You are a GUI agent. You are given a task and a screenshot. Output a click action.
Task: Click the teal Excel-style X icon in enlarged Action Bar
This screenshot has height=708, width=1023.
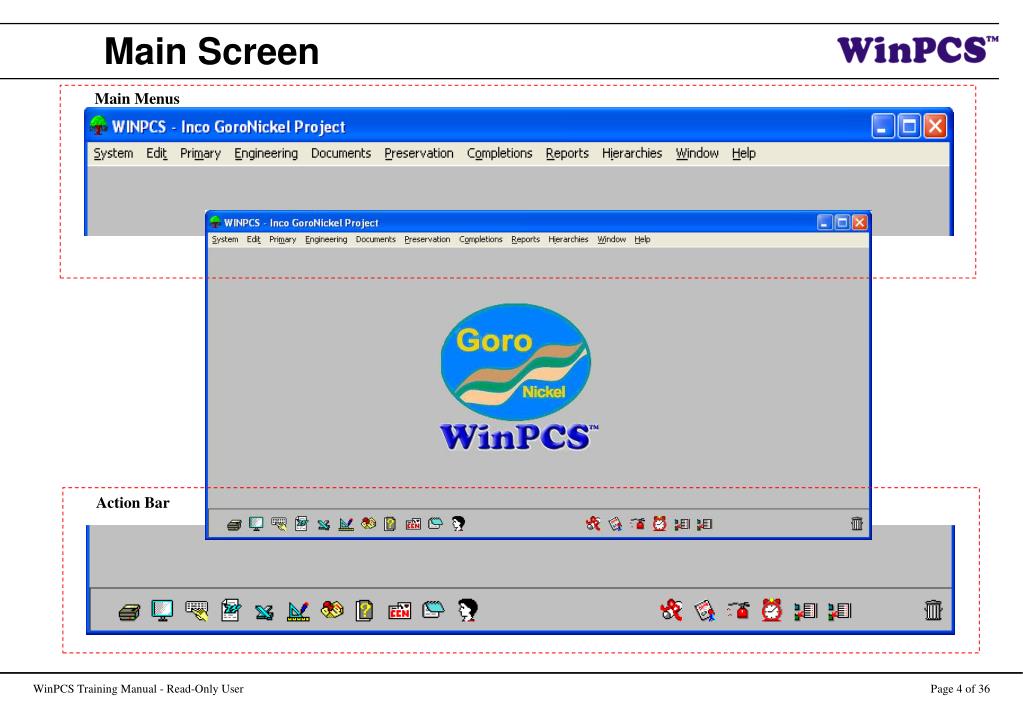pyautogui.click(x=264, y=612)
